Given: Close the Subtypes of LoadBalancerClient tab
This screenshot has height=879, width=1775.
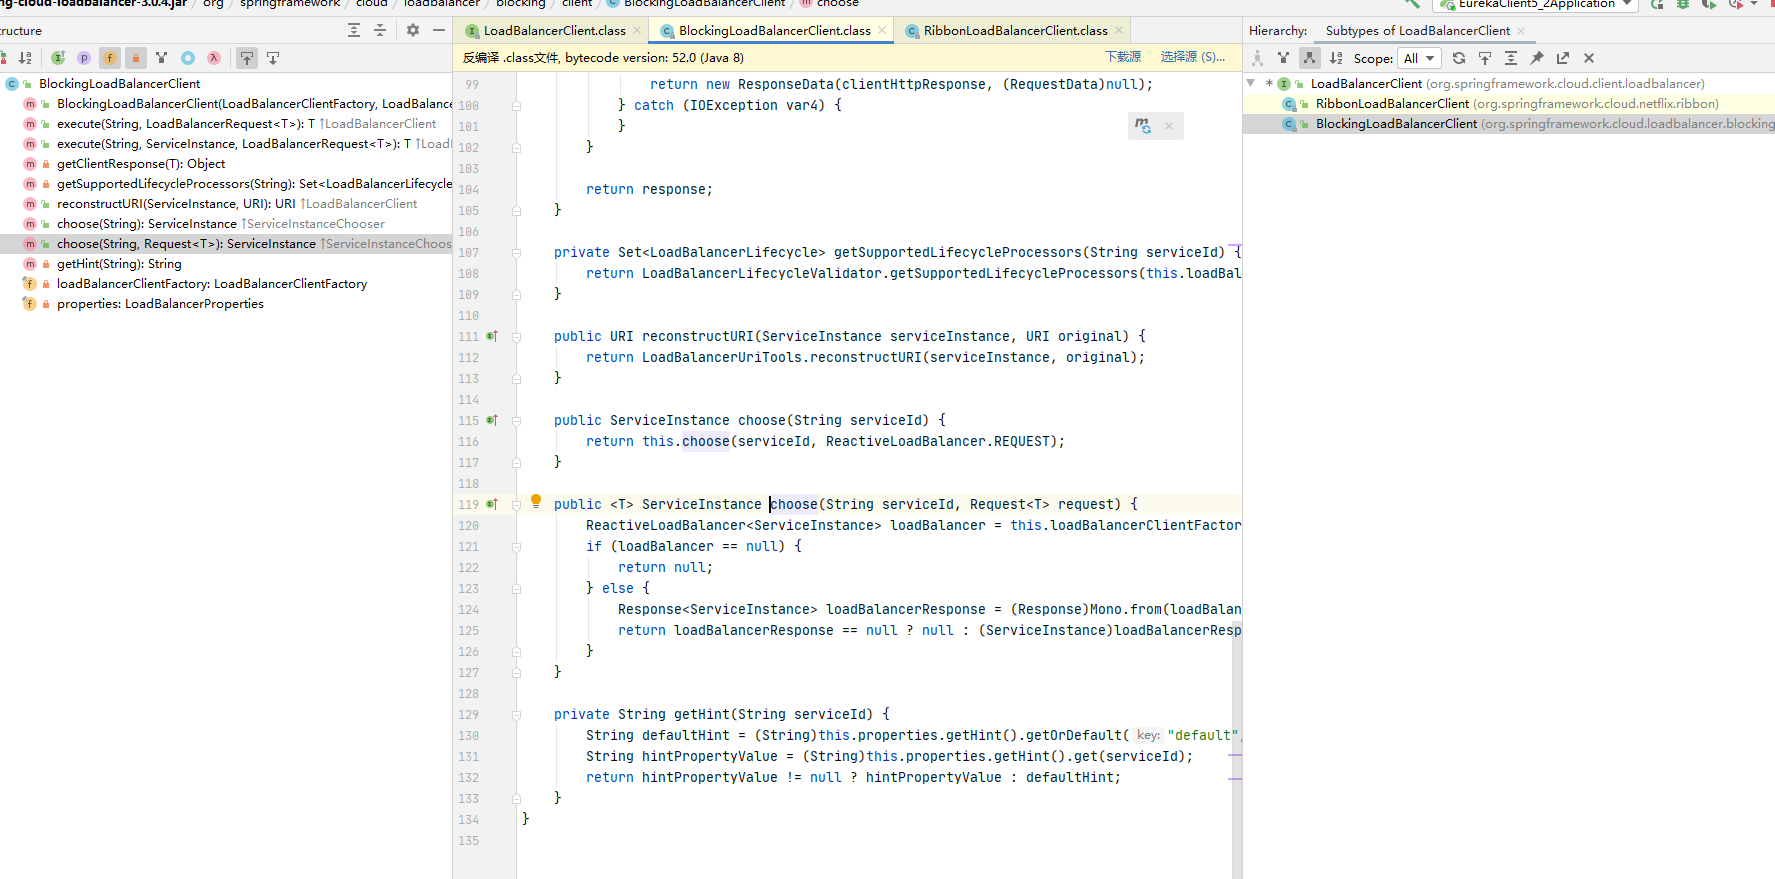Looking at the screenshot, I should 1521,31.
